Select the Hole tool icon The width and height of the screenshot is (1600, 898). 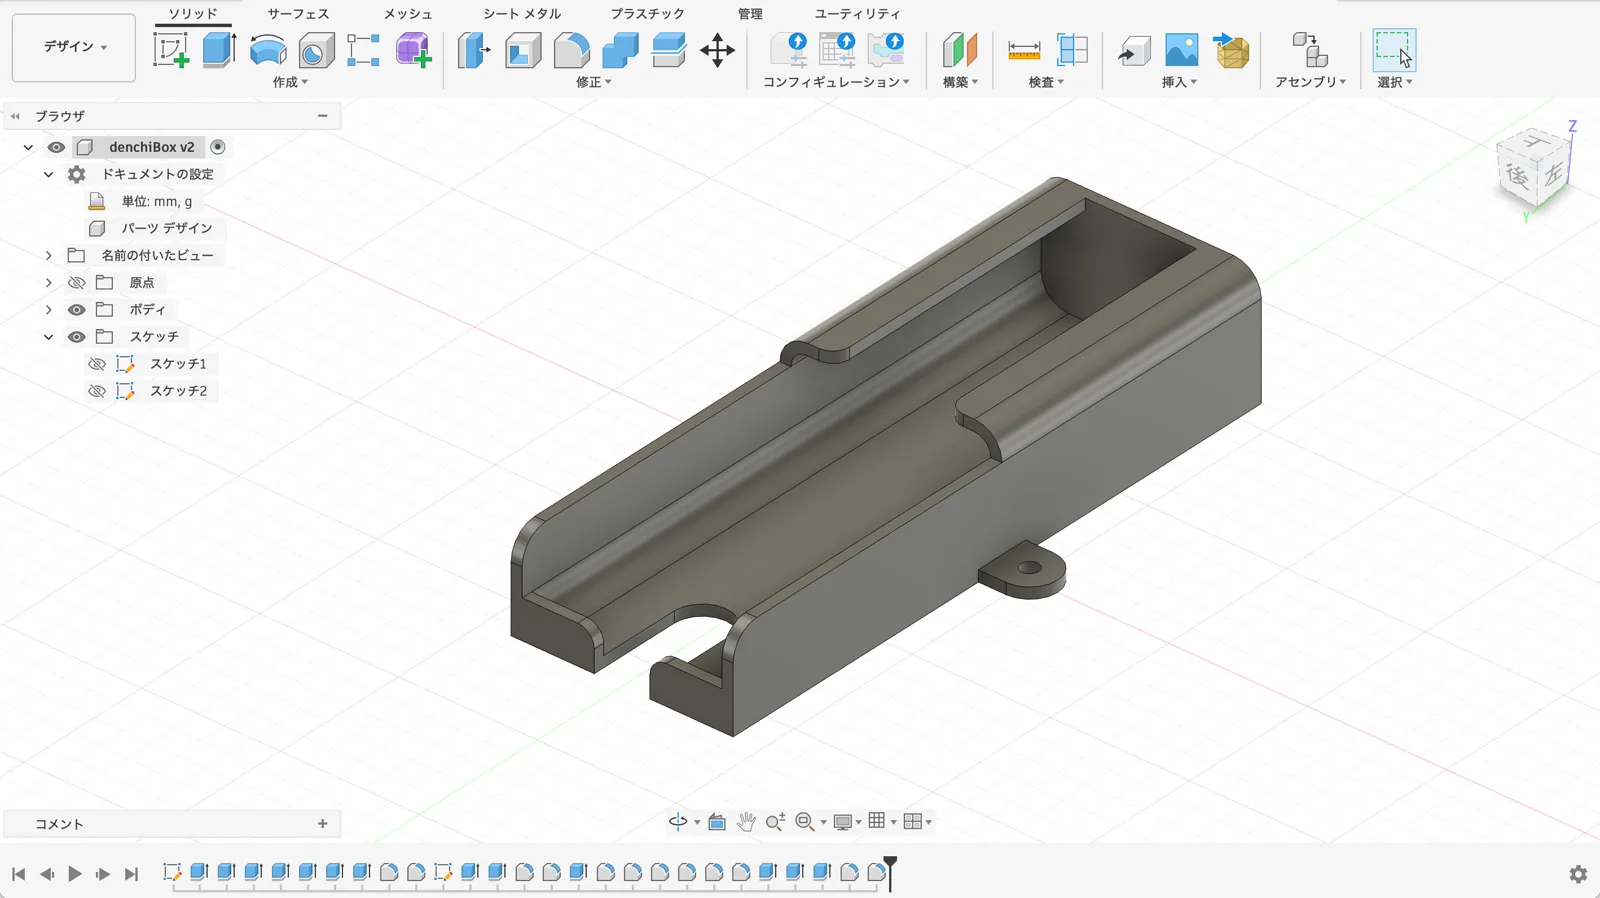coord(316,50)
